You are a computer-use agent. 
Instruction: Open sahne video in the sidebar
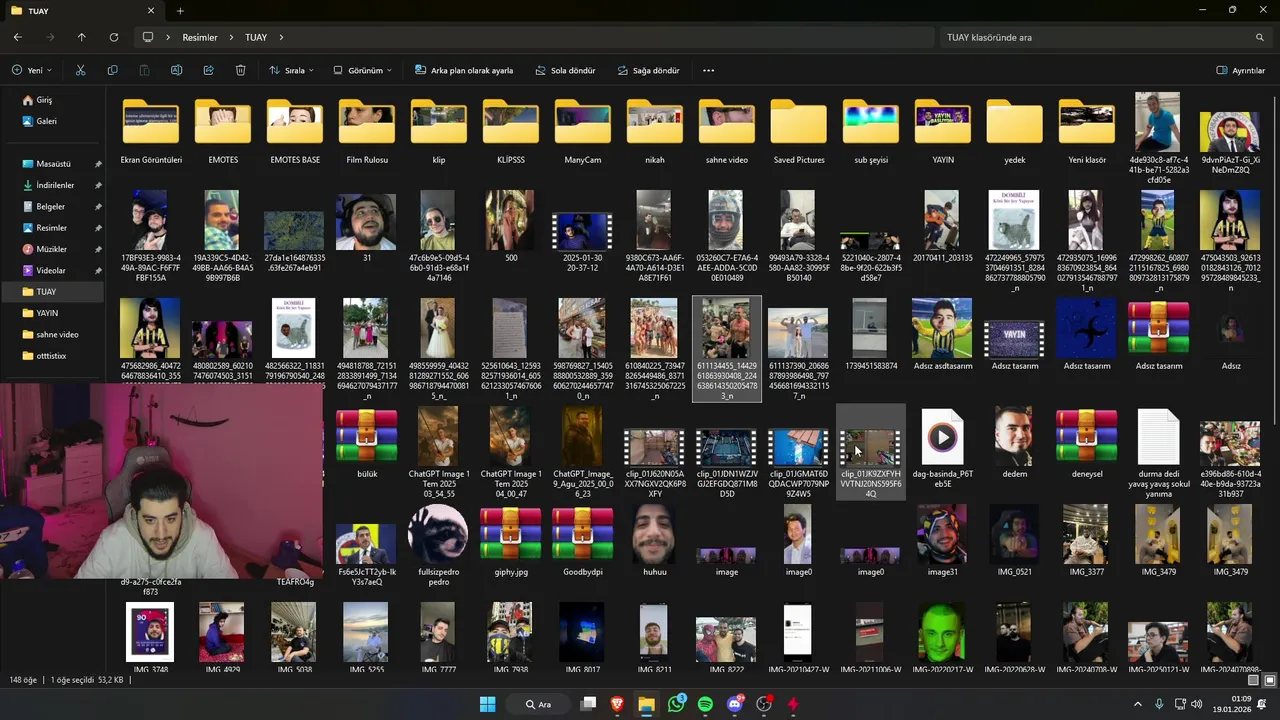56,334
